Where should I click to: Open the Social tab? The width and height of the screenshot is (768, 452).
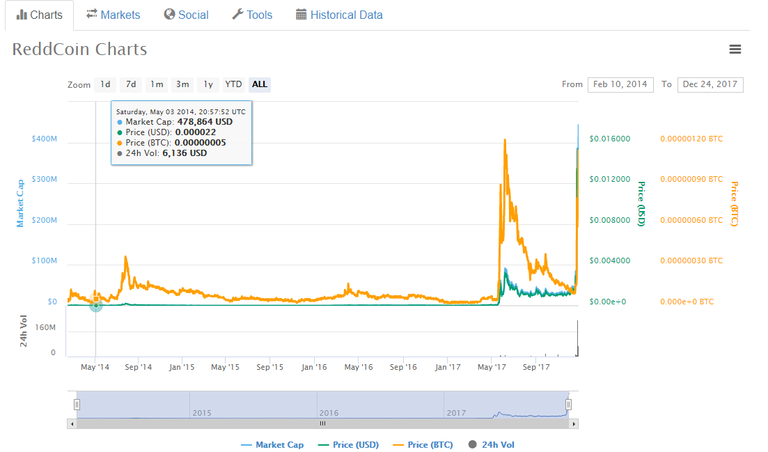[186, 15]
